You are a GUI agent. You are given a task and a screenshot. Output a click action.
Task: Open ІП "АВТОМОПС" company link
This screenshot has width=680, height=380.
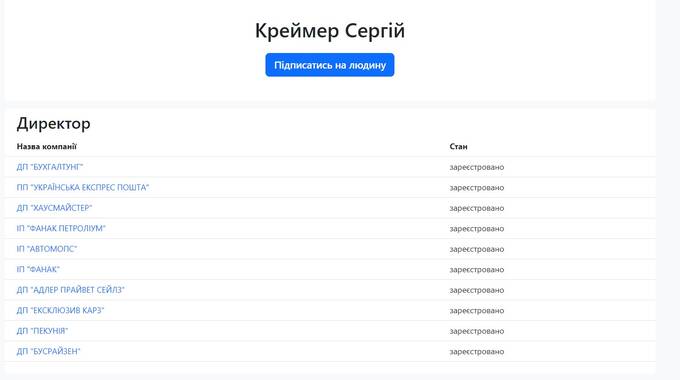point(47,249)
